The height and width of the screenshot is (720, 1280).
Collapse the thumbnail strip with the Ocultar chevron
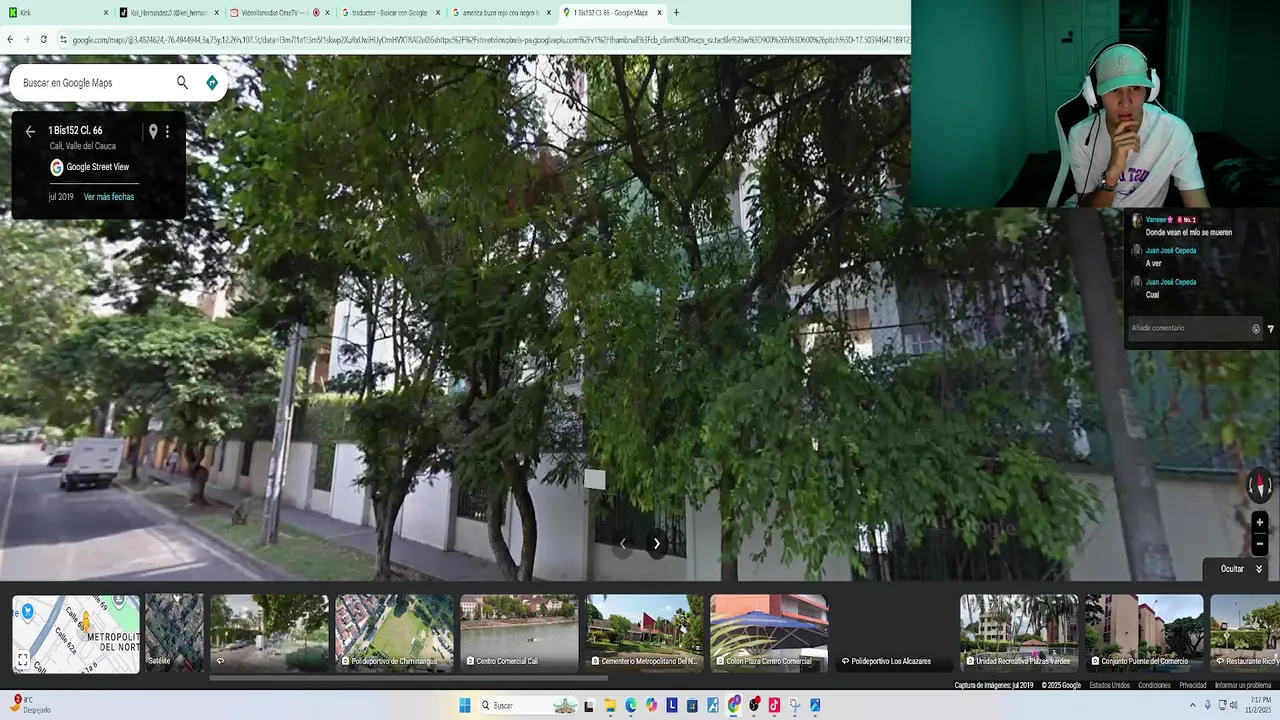1258,569
